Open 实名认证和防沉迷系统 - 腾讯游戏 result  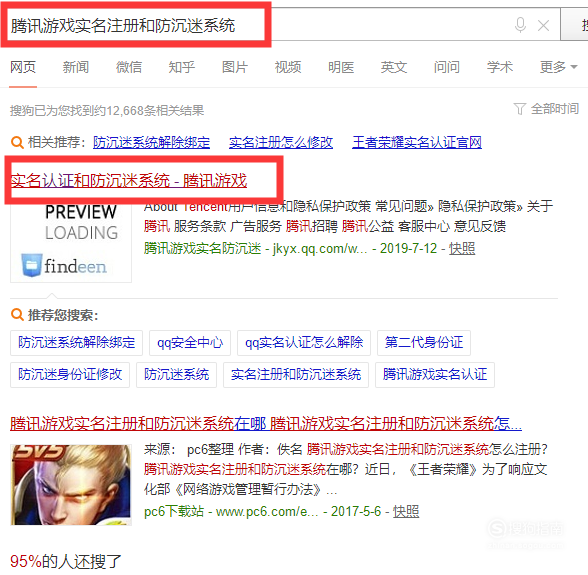(129, 180)
